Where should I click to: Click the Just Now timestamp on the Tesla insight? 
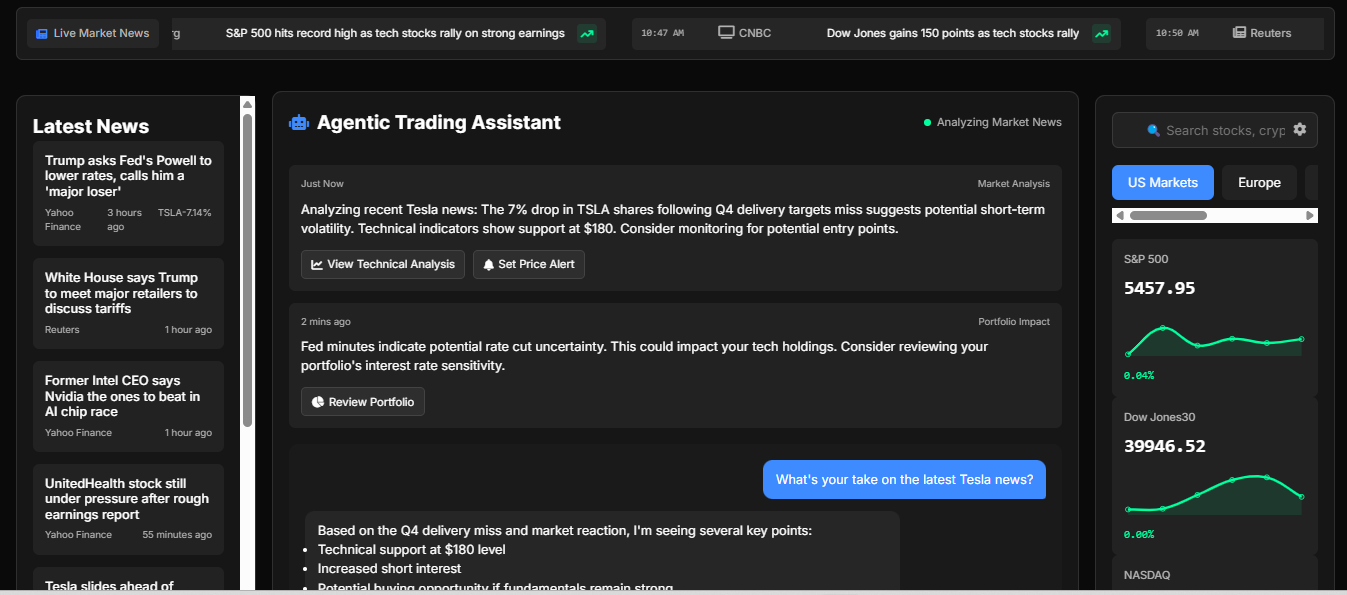point(322,184)
